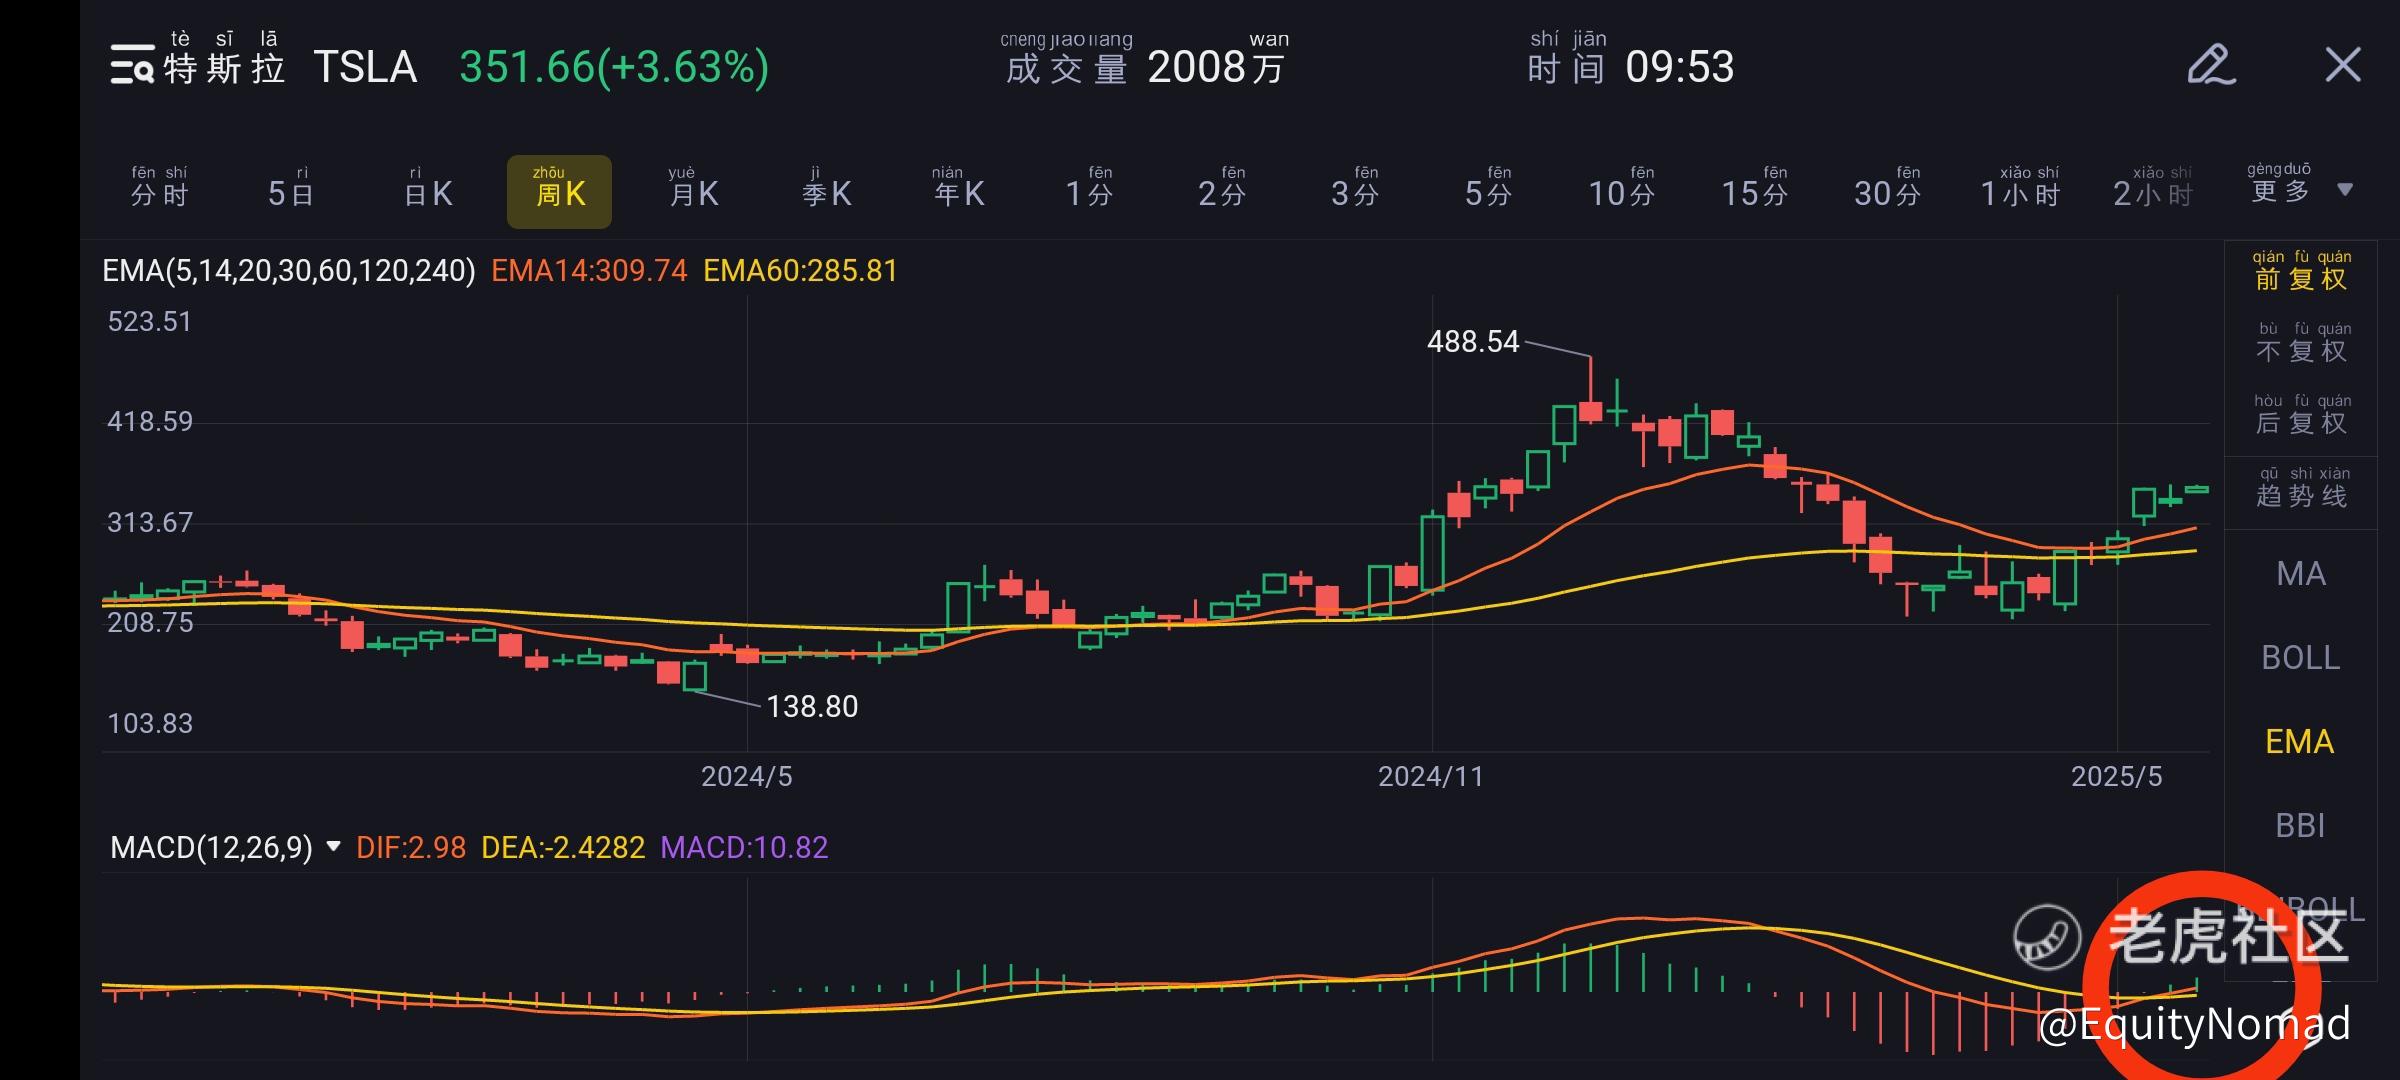The image size is (2400, 1080).
Task: Click the 208.75 price axis label
Action: 150,623
